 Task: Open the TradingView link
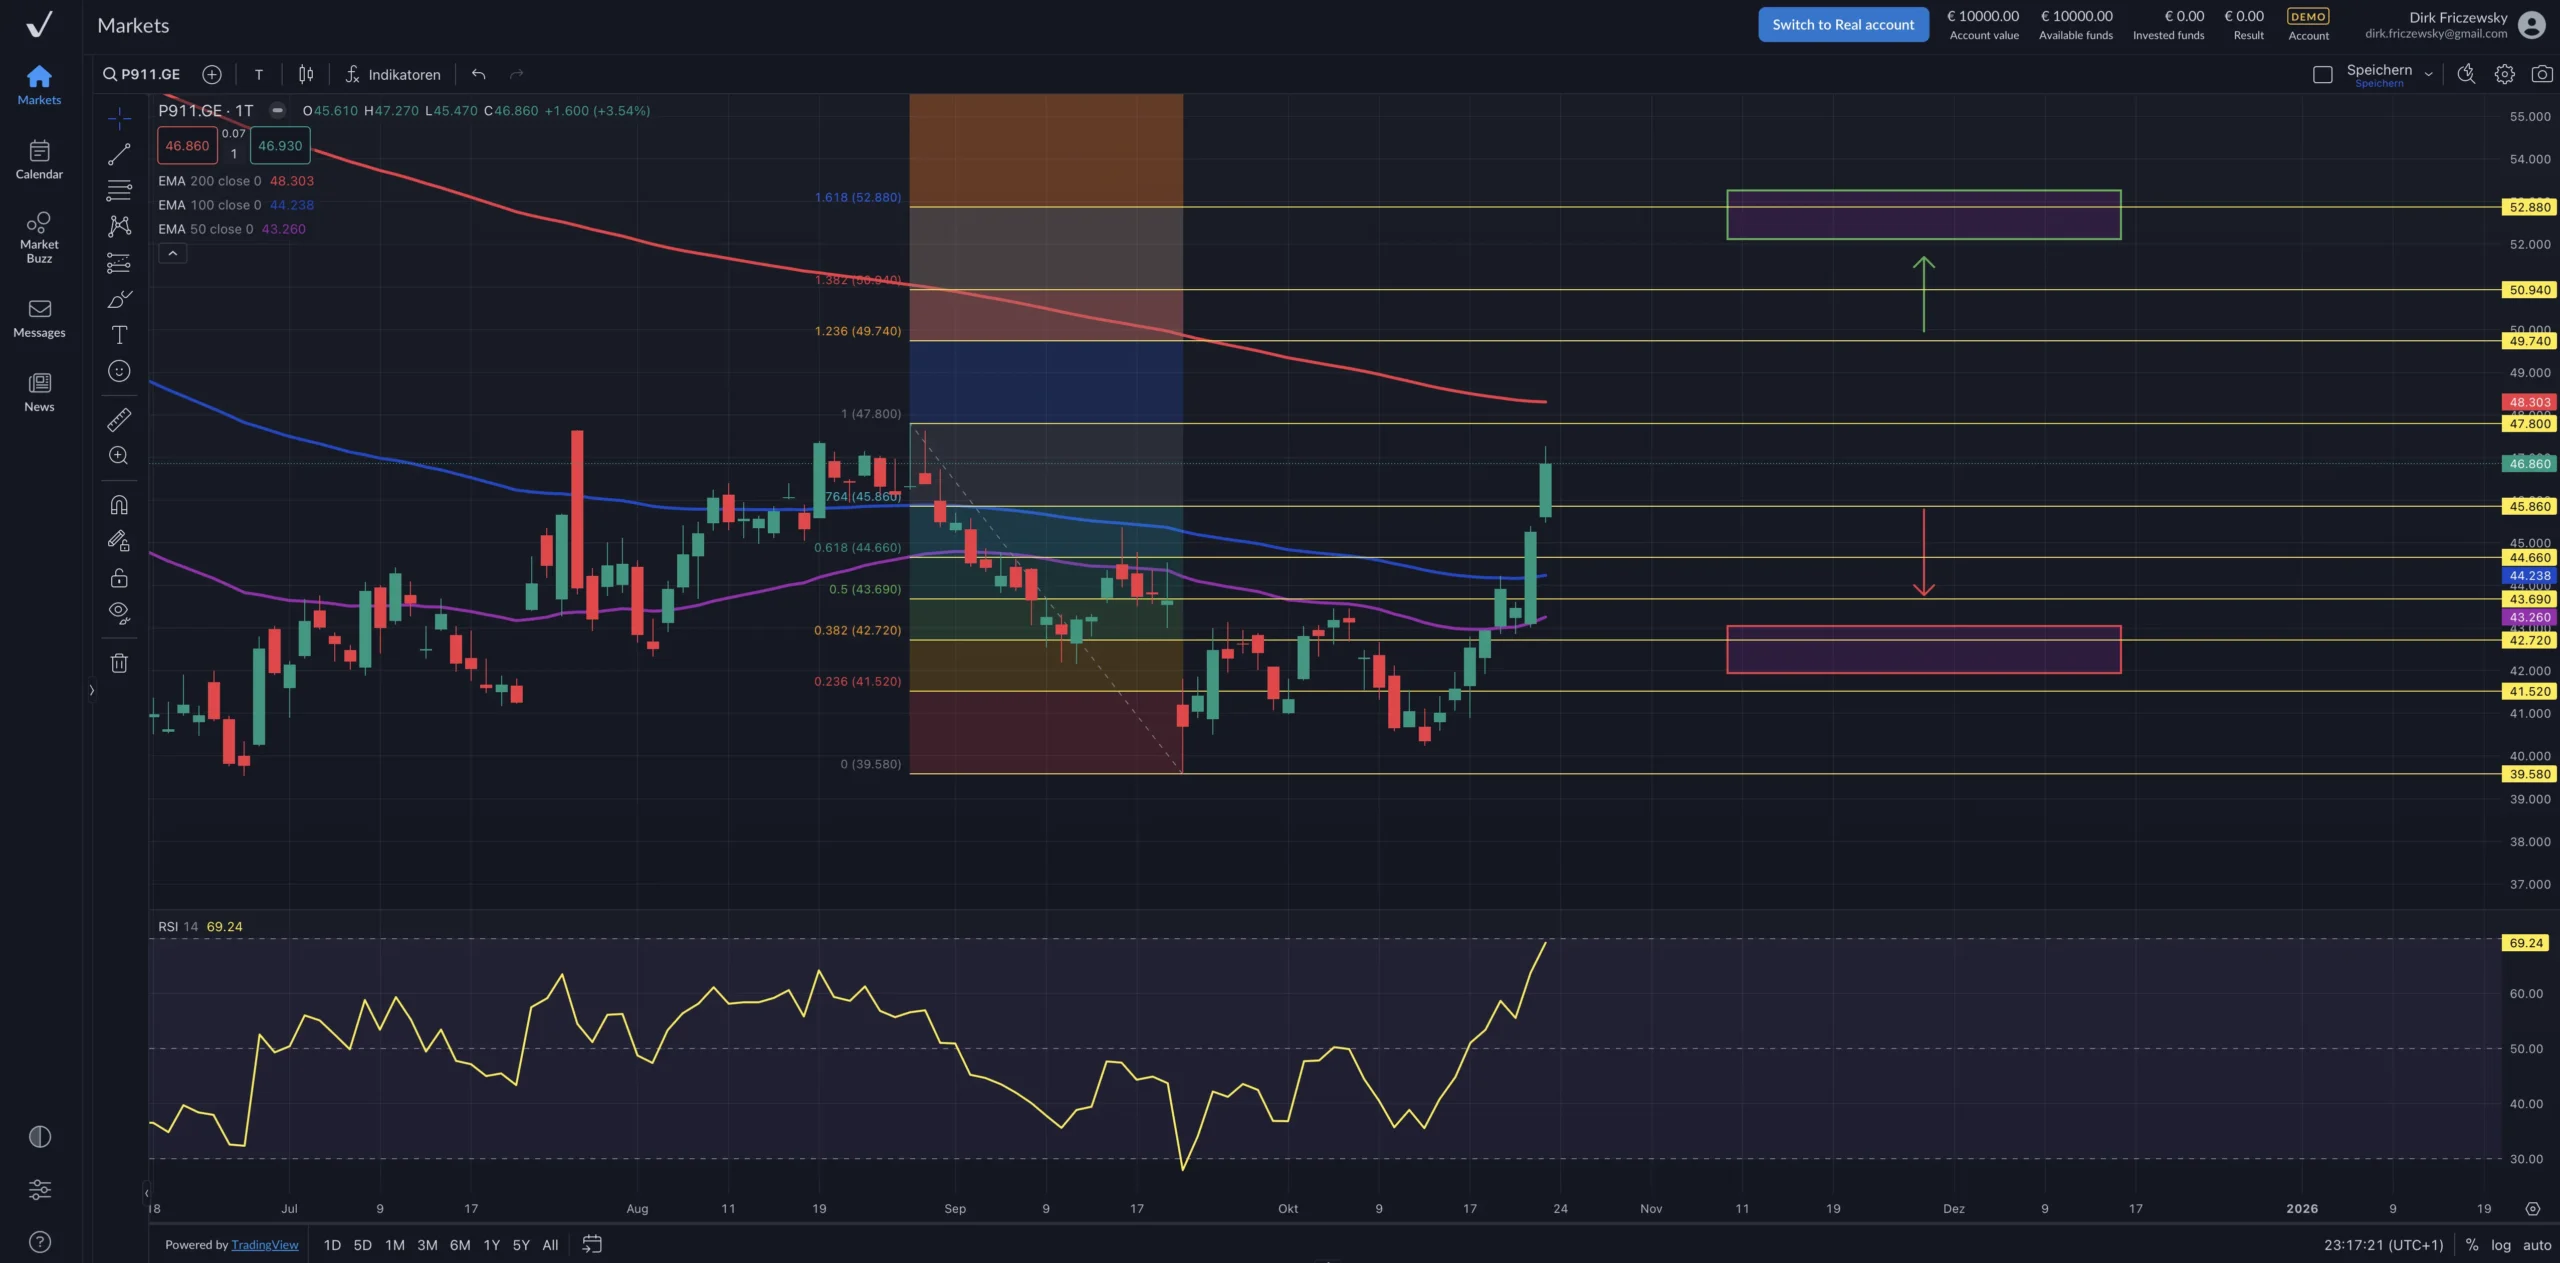click(x=264, y=1245)
